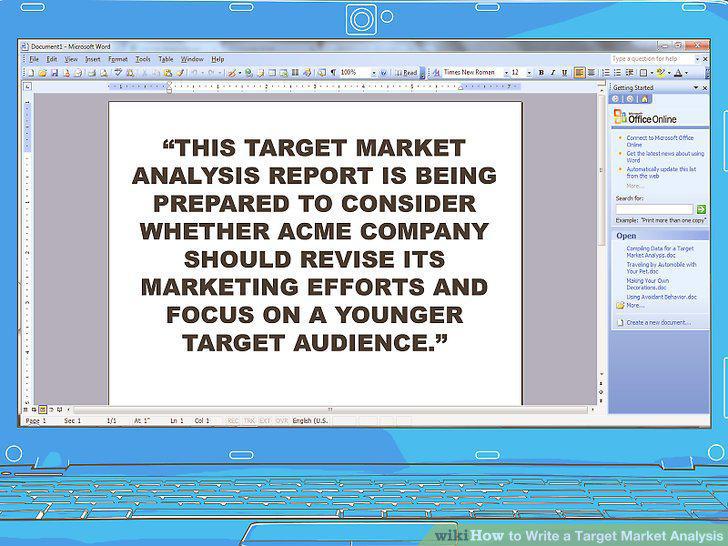Screen dimensions: 728x546
Task: Run the Spelling and Grammar check icon
Action: [x=118, y=72]
